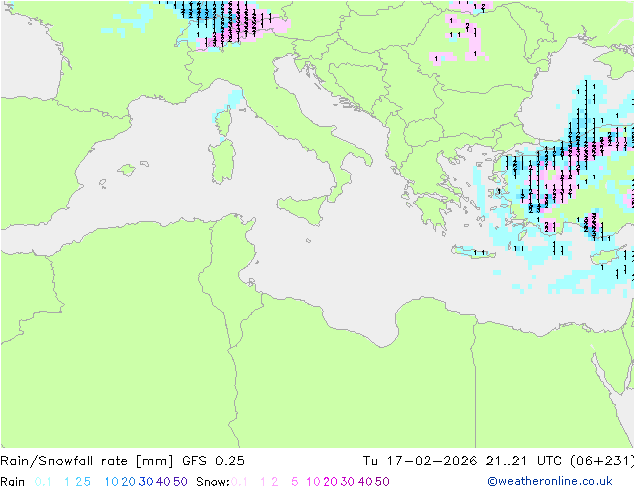Click the island of Corsica on map
The height and width of the screenshot is (490, 634).
(223, 122)
